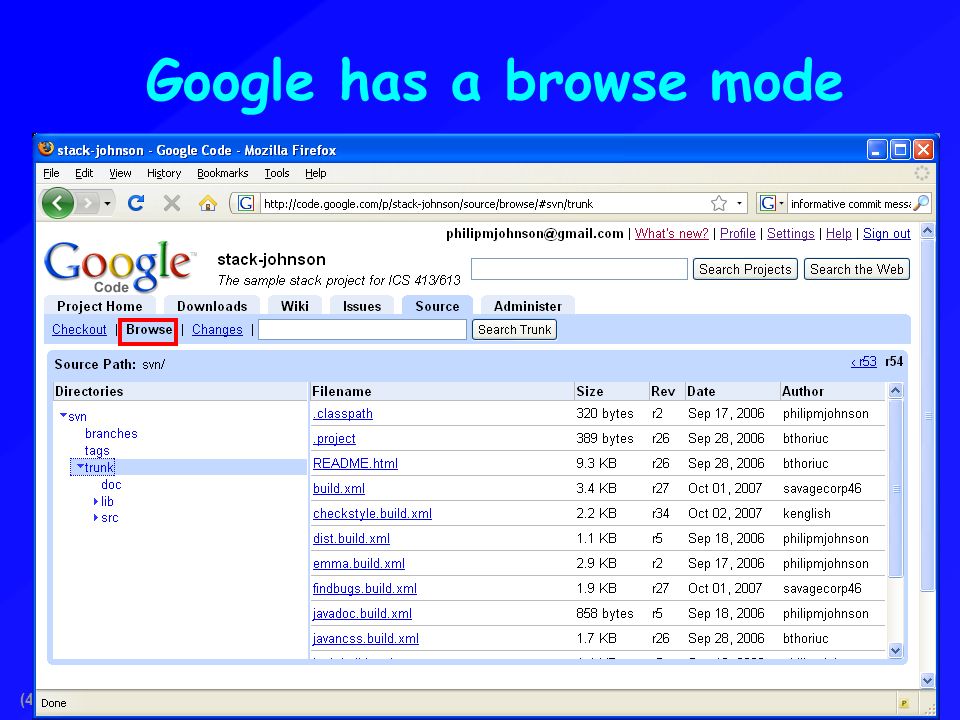Open the File menu
This screenshot has height=720, width=960.
click(x=51, y=173)
